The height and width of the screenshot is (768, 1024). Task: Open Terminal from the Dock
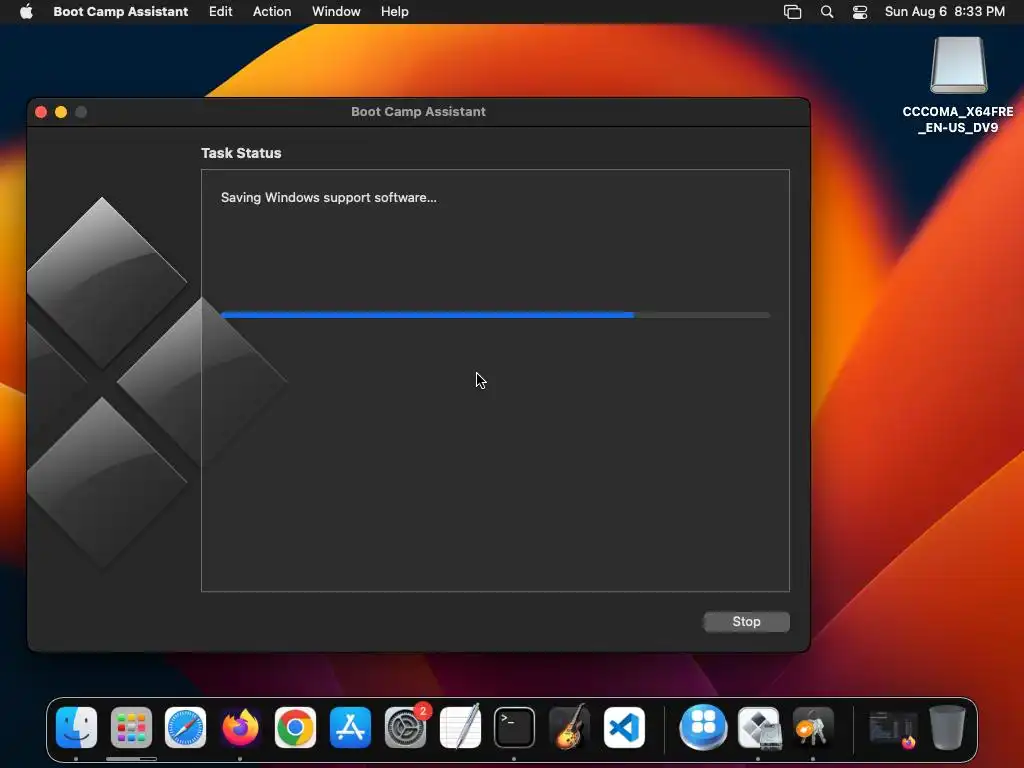515,728
